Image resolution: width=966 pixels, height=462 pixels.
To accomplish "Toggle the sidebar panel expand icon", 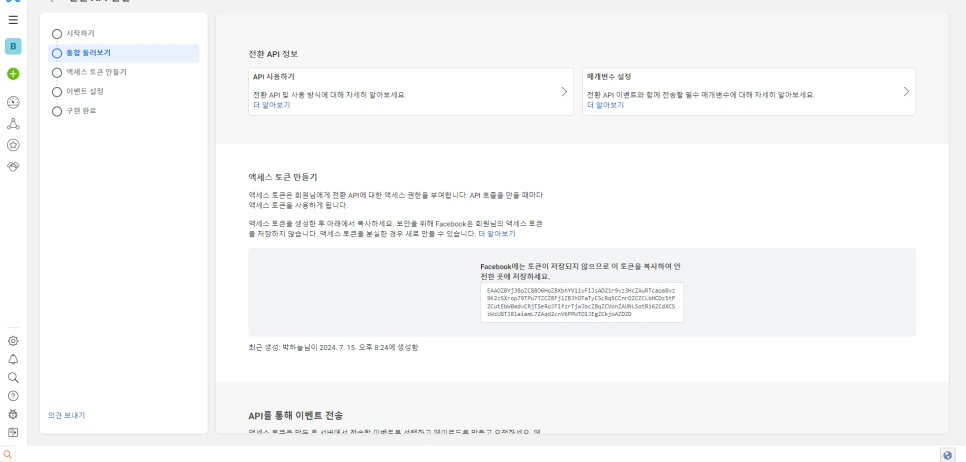I will click(x=13, y=433).
